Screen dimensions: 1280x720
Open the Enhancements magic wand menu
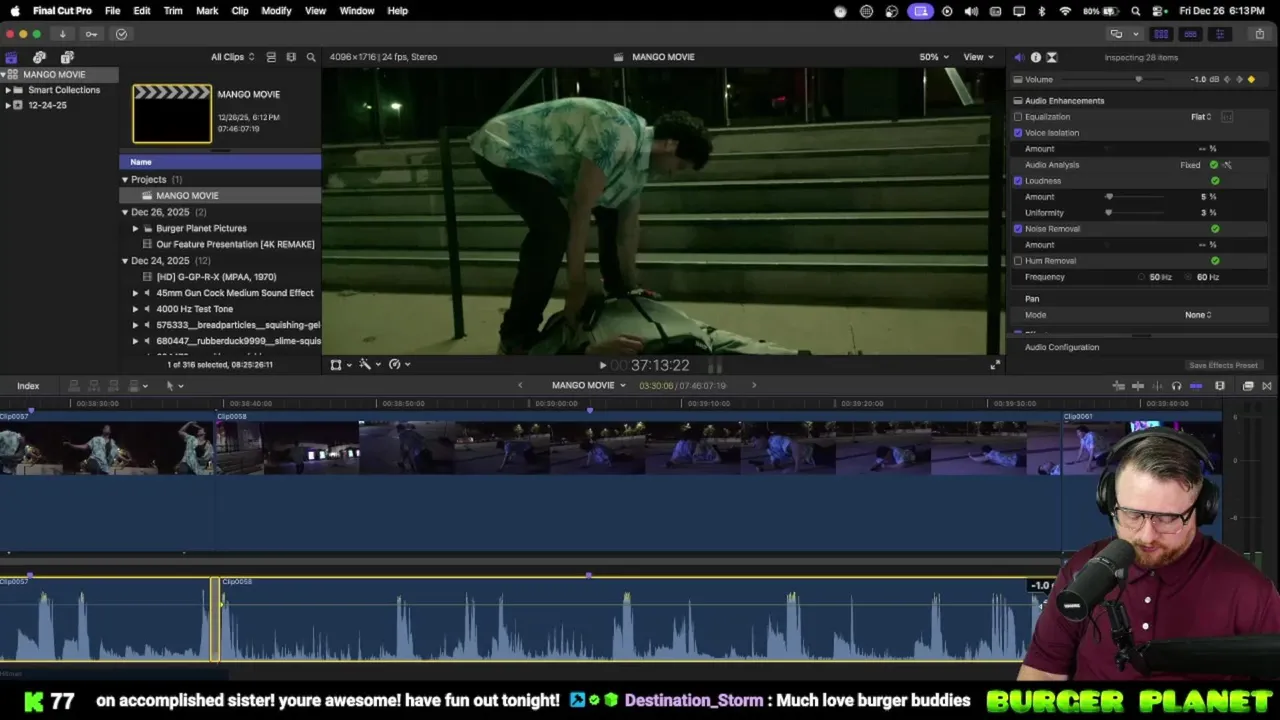pyautogui.click(x=369, y=365)
